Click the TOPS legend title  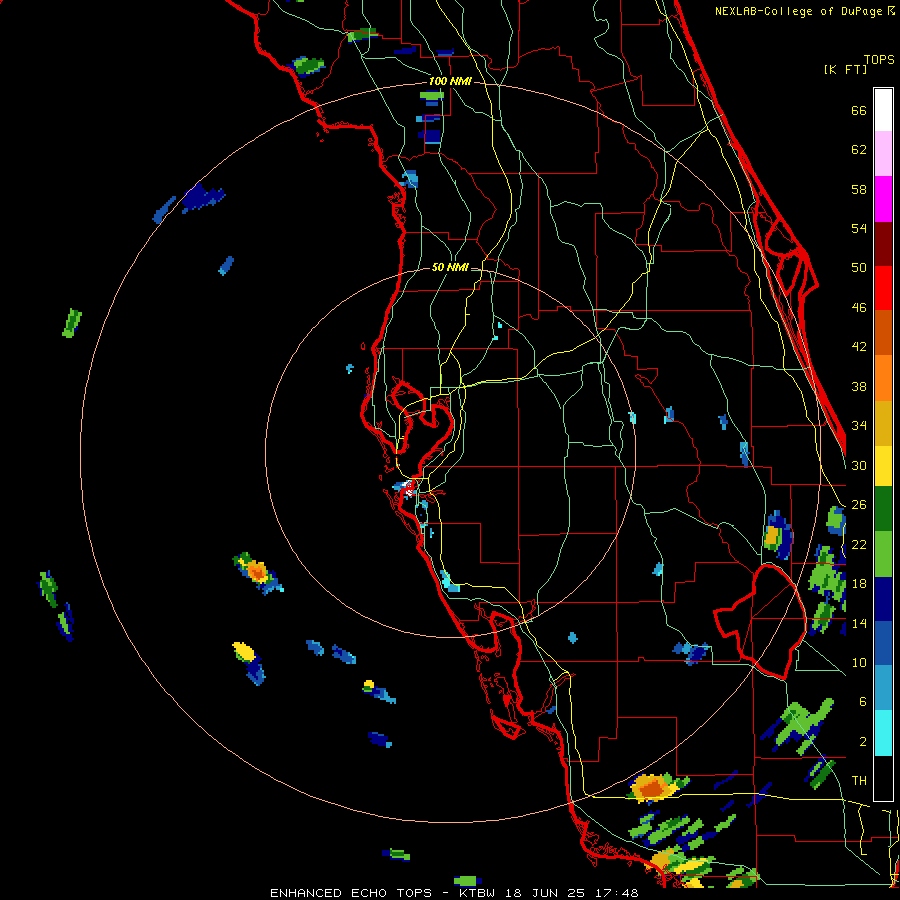tap(879, 60)
